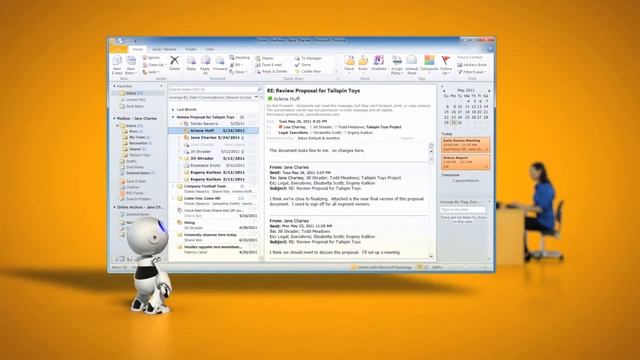640x360 pixels.
Task: Go to next month in calendar
Action: 489,90
